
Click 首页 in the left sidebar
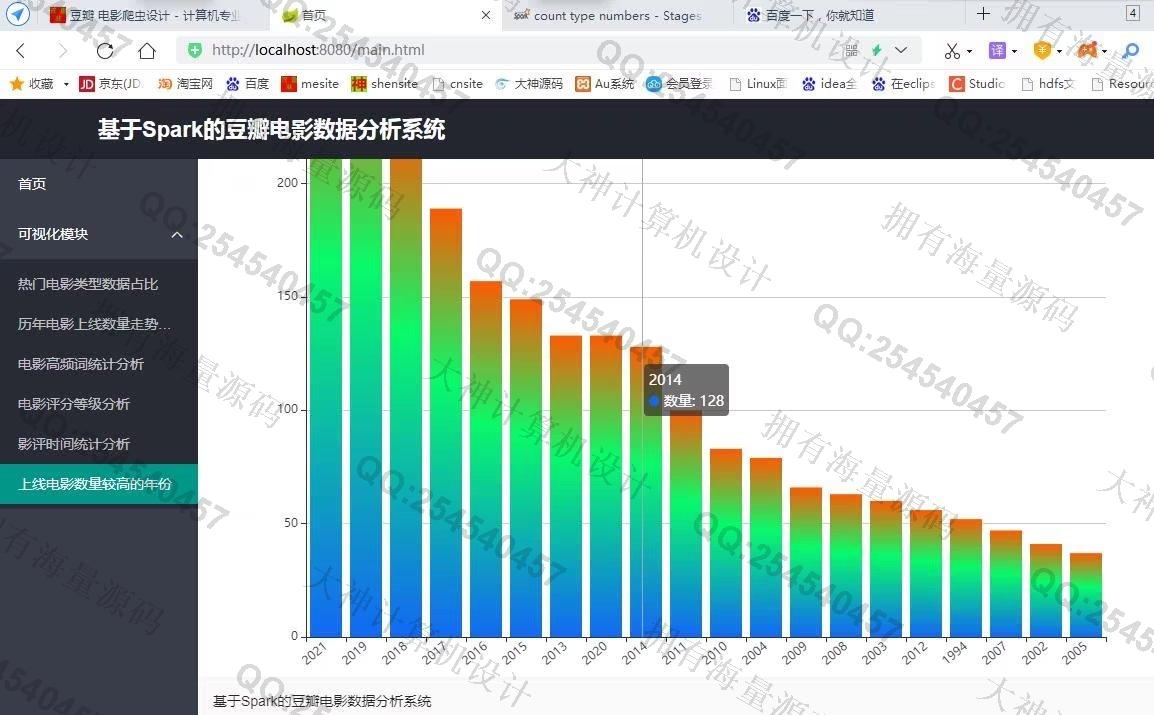32,185
